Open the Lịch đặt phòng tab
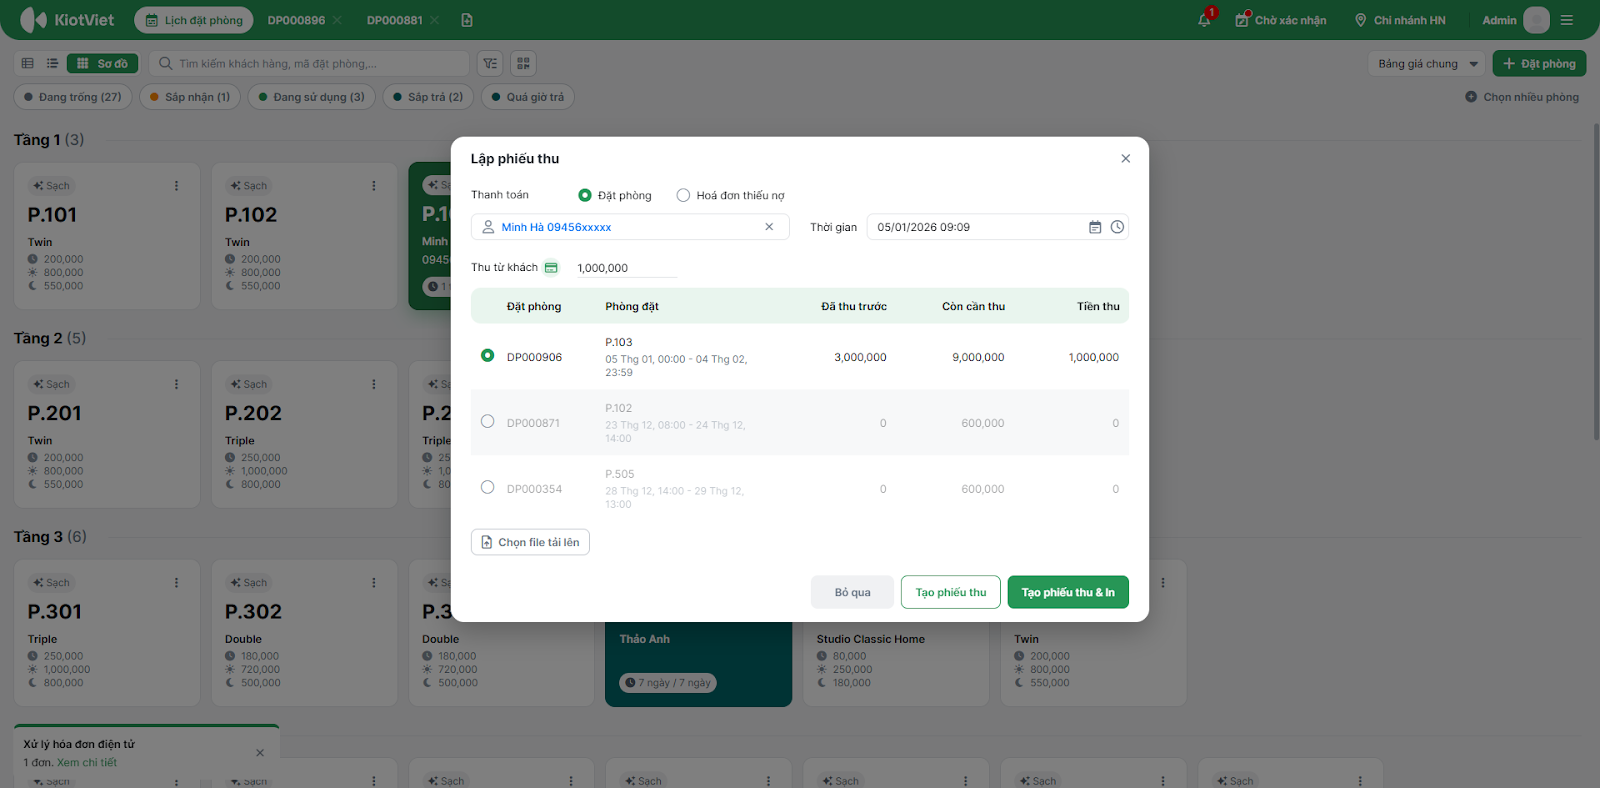Screen dimensions: 1600x788 pyautogui.click(x=194, y=20)
